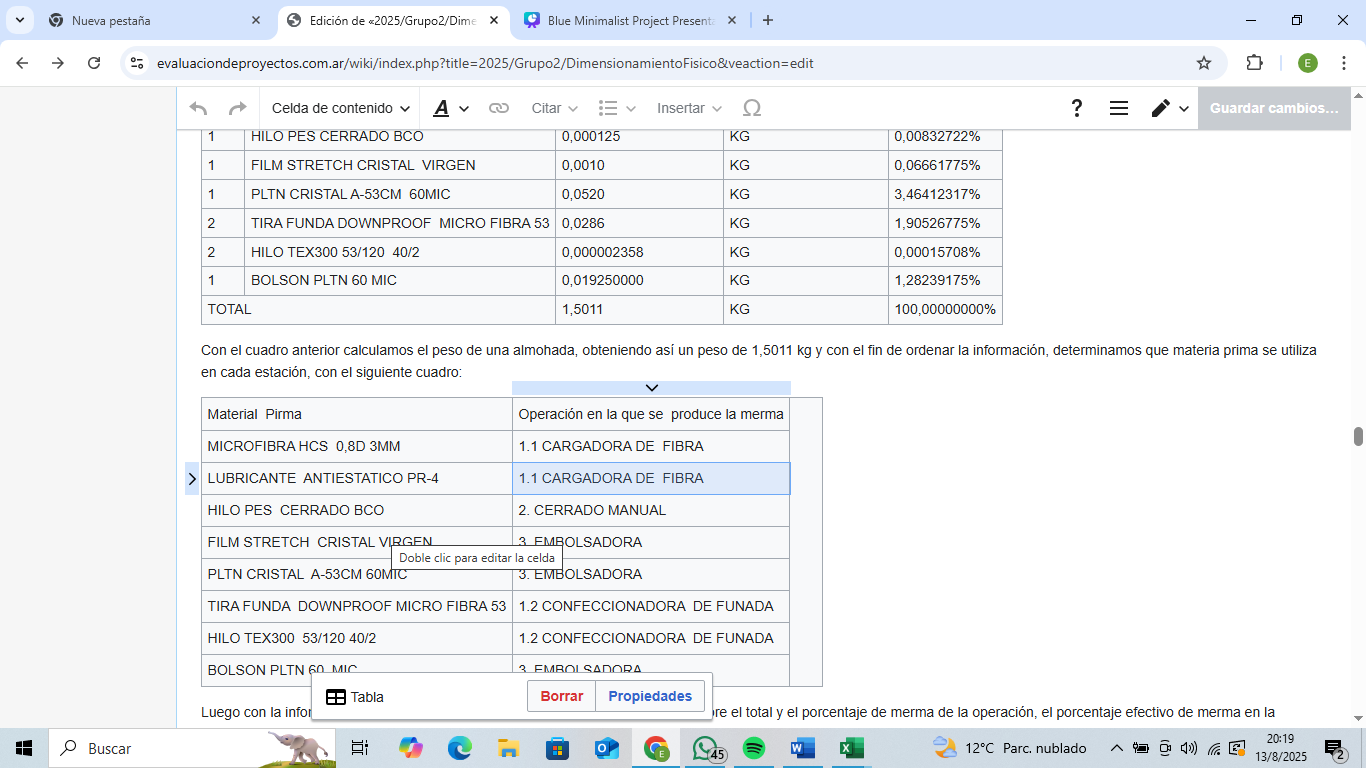1366x768 pixels.
Task: Open table Propiedades
Action: pos(650,696)
